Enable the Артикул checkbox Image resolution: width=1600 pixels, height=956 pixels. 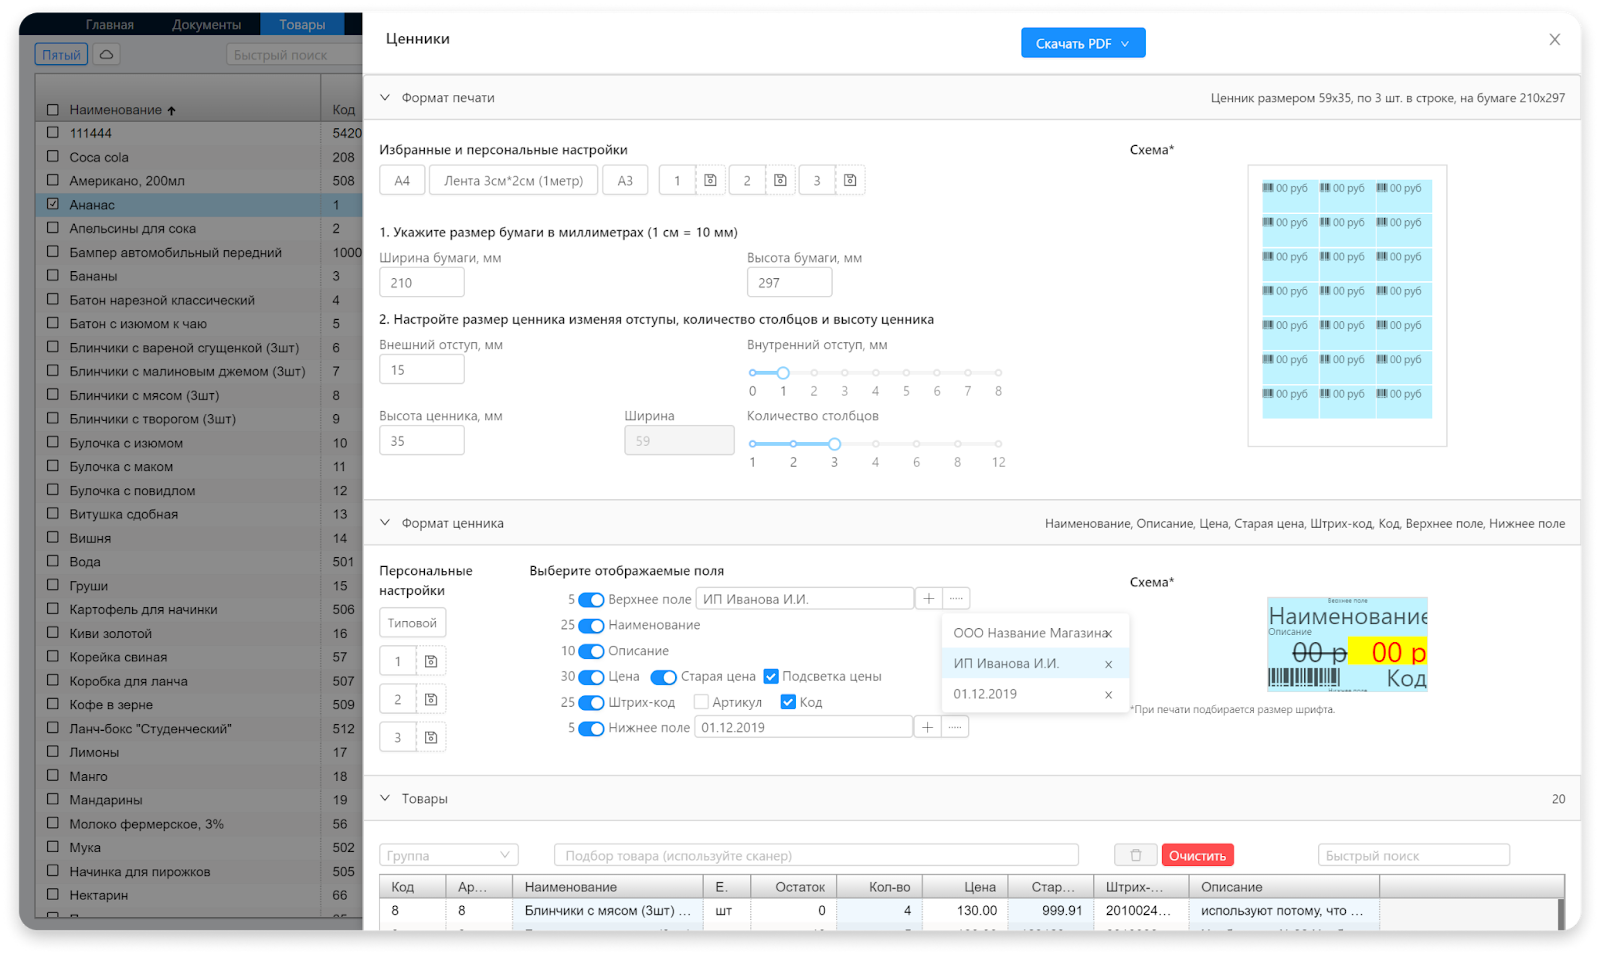coord(701,702)
